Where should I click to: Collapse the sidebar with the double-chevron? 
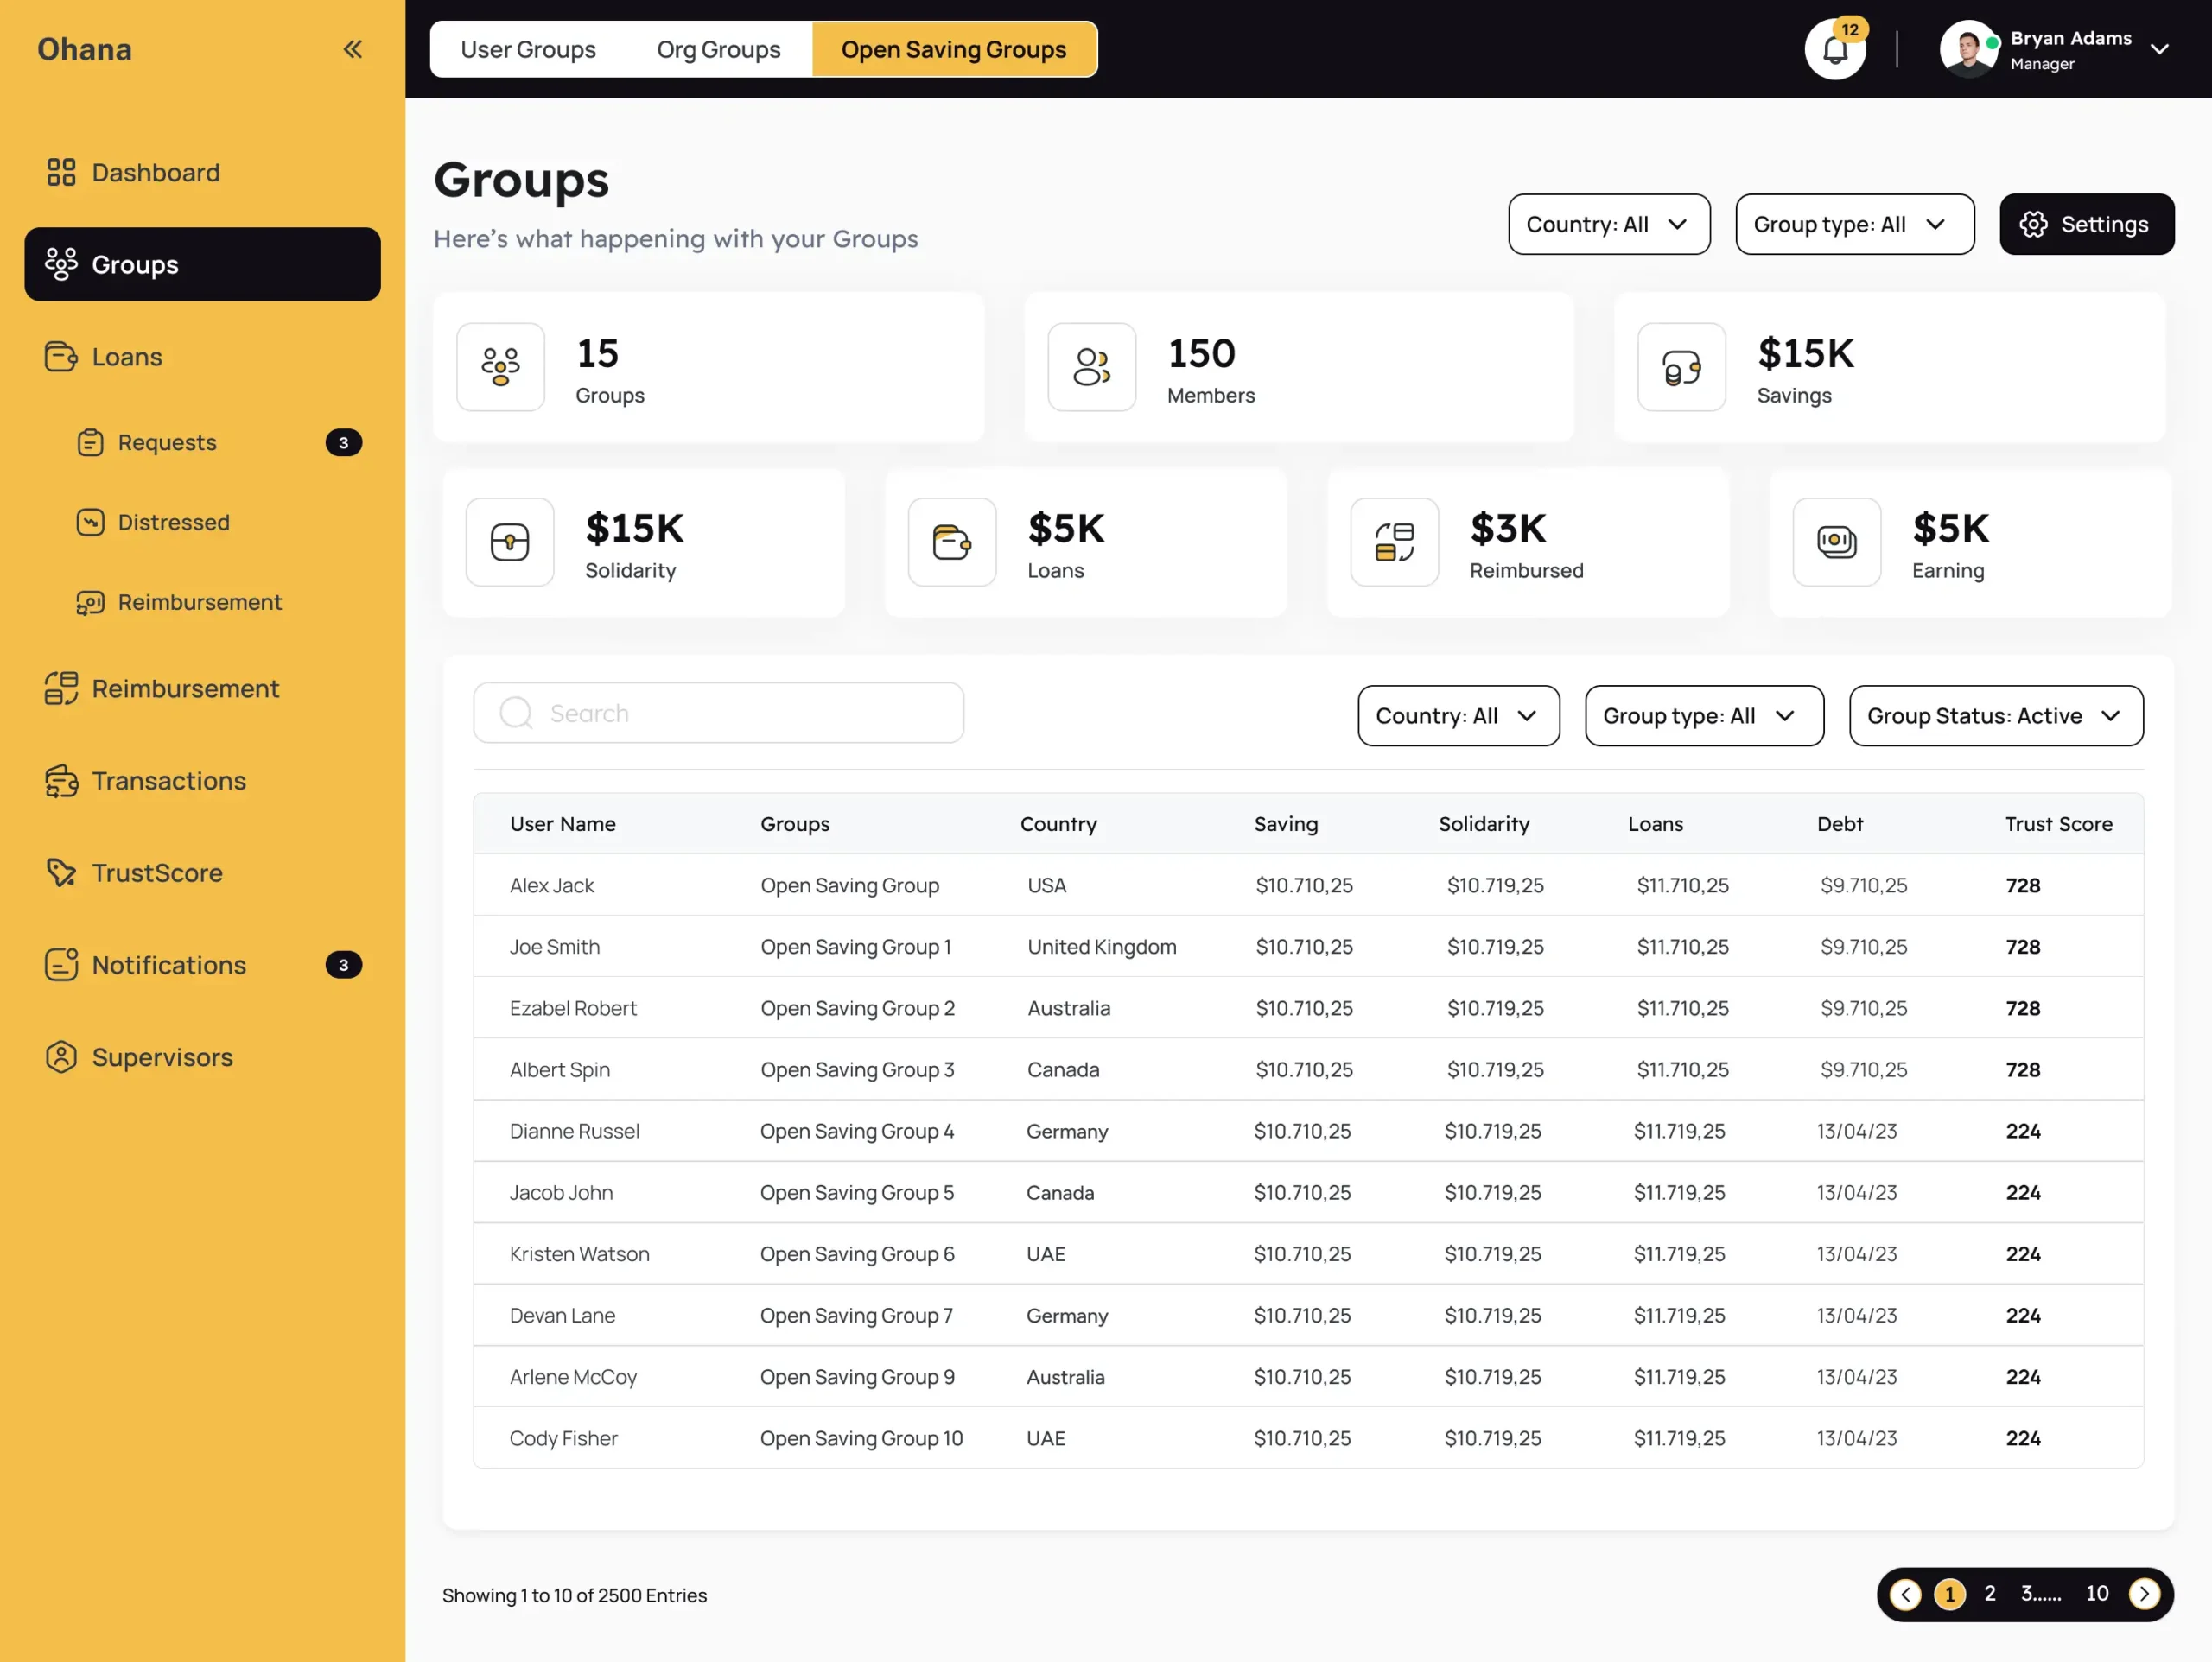click(x=352, y=48)
